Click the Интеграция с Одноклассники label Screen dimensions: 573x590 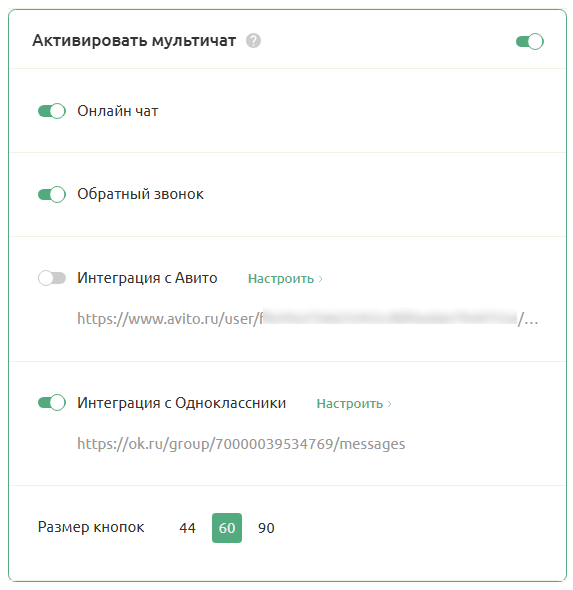[x=182, y=403]
